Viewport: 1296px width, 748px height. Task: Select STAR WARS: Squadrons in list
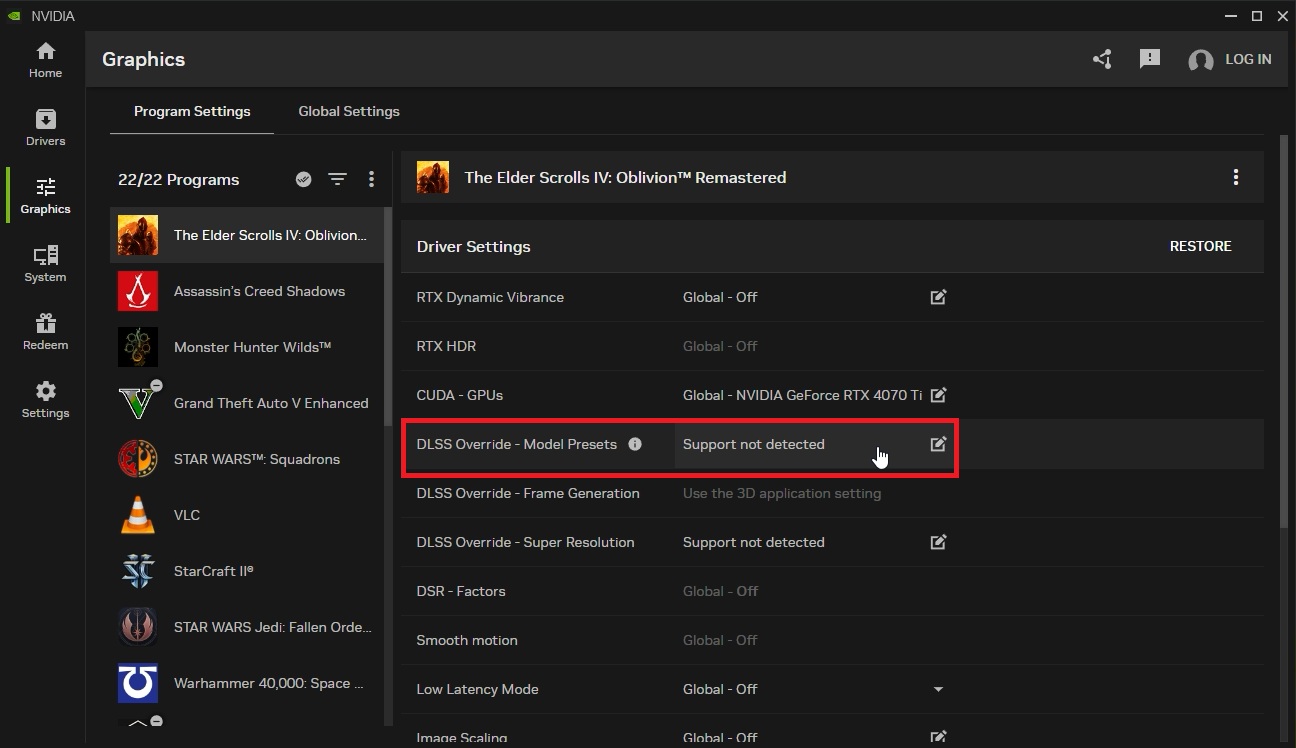click(x=246, y=459)
